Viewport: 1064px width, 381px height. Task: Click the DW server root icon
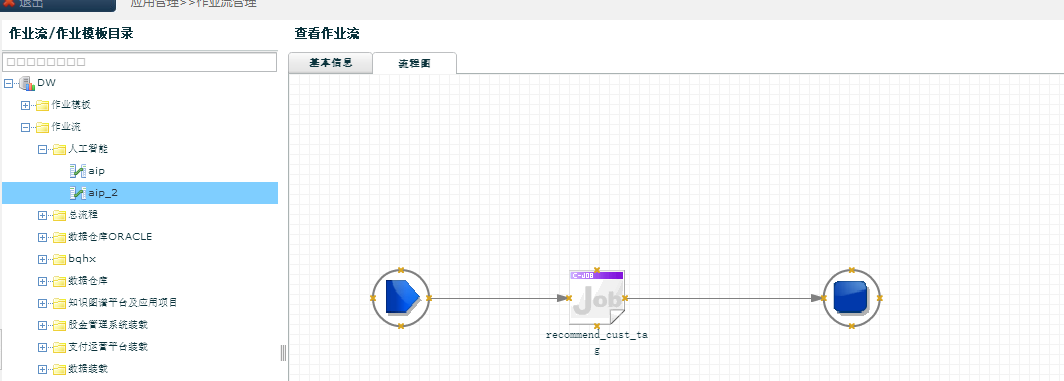(27, 84)
